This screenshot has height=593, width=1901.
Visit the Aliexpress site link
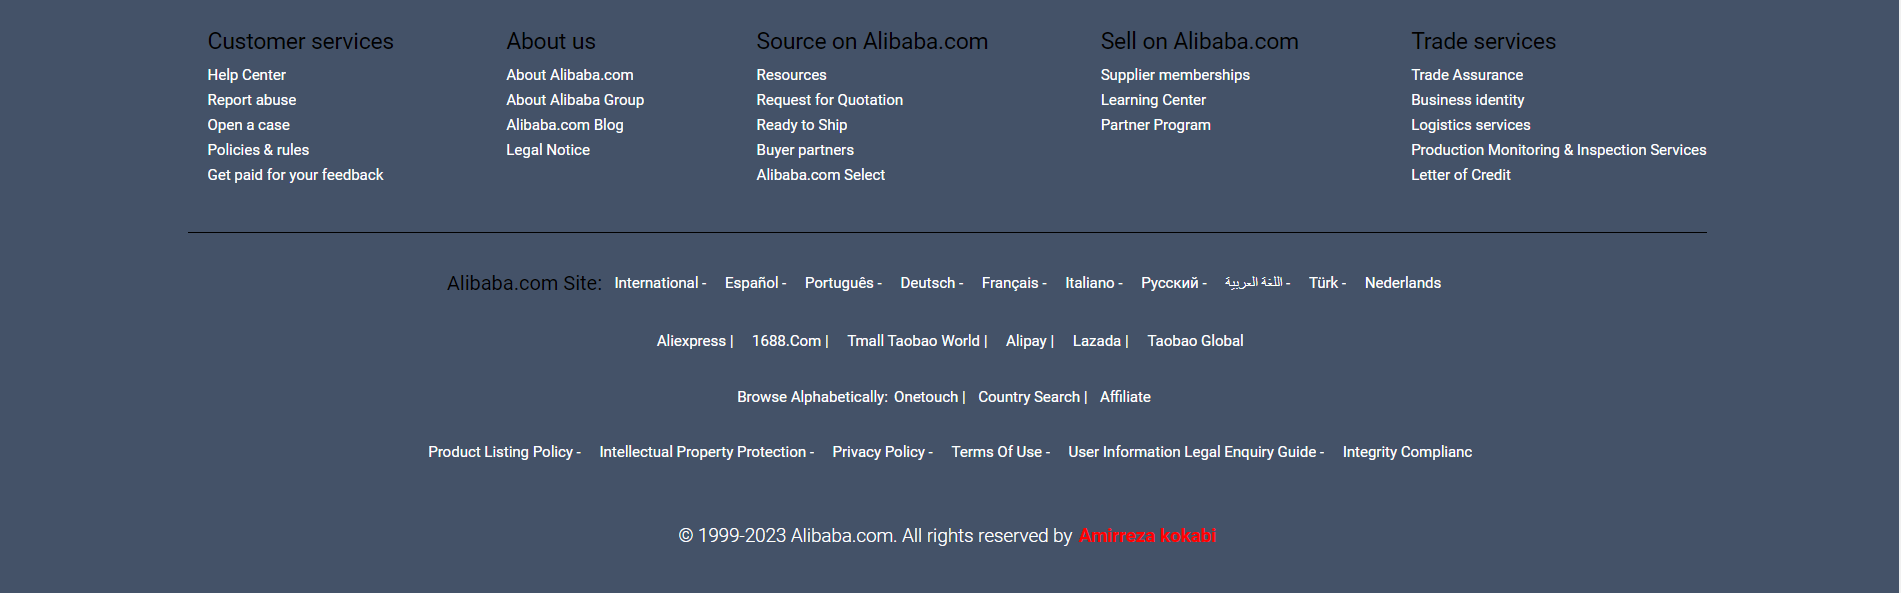pos(691,341)
